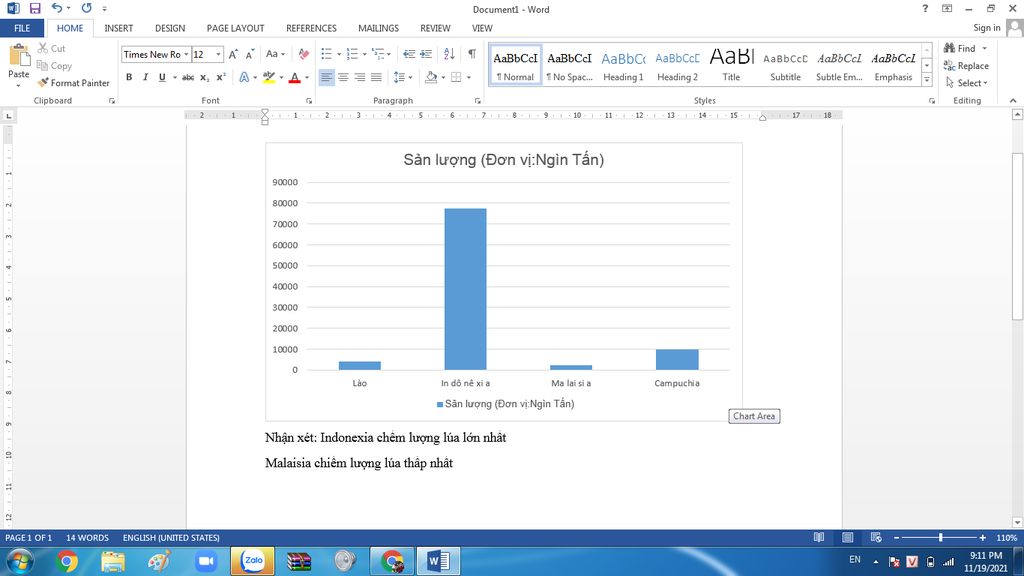Open Text Effects and Typography
The image size is (1024, 576).
tap(244, 77)
